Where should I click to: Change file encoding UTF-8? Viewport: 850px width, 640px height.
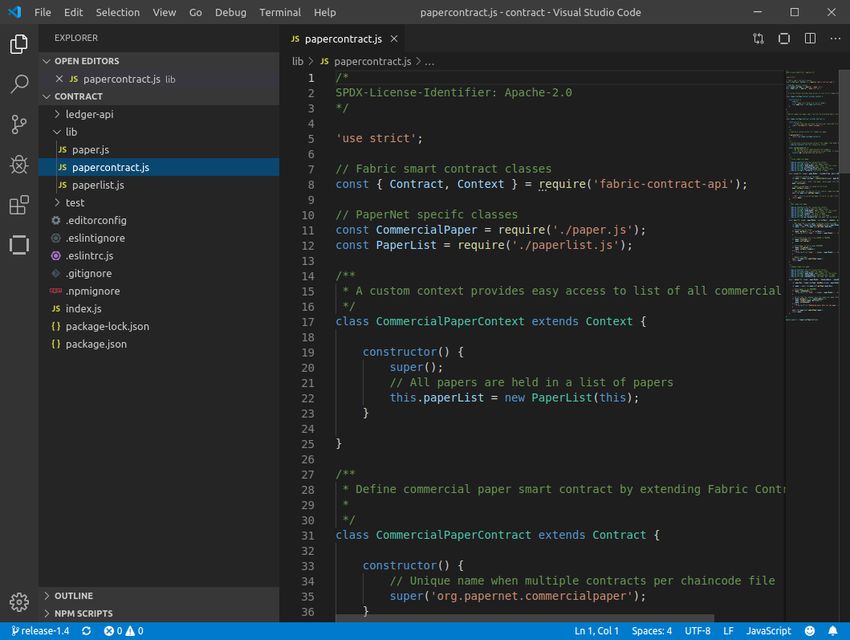pos(698,631)
